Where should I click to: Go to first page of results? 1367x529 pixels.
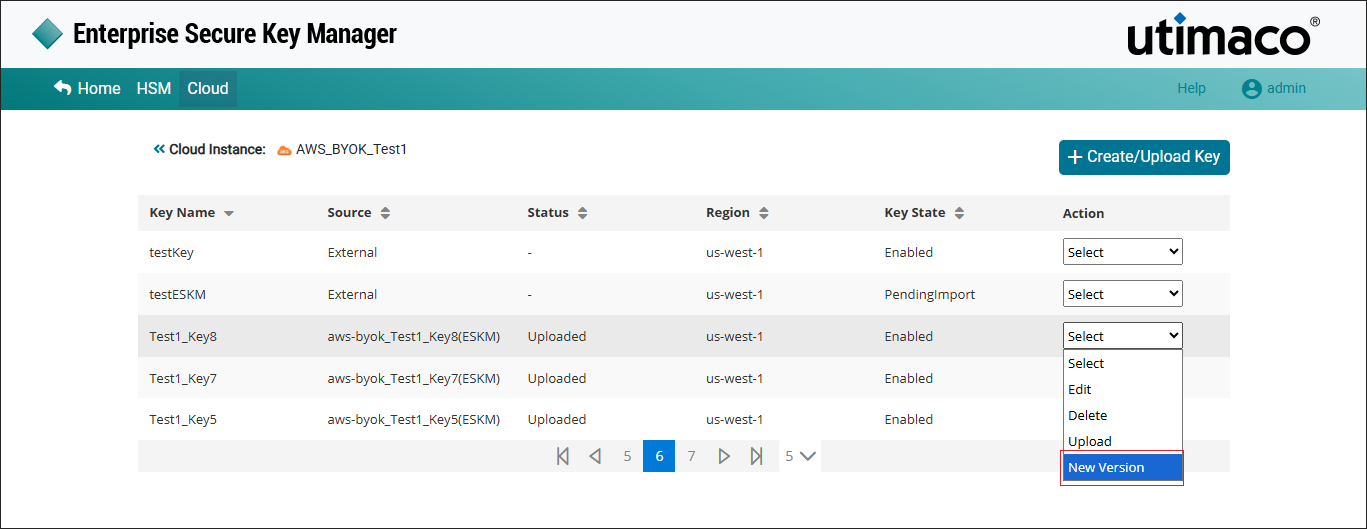coord(563,456)
